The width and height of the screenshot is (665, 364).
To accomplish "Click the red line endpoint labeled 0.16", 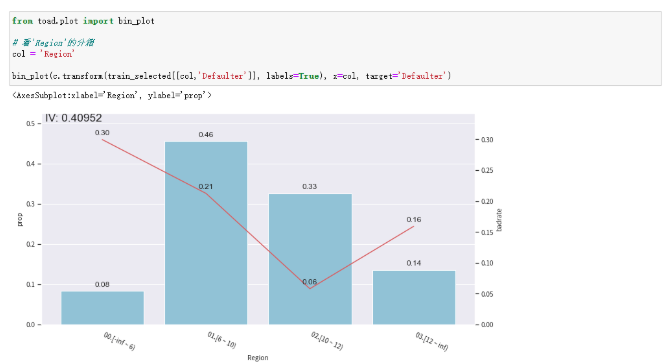I will [x=414, y=226].
